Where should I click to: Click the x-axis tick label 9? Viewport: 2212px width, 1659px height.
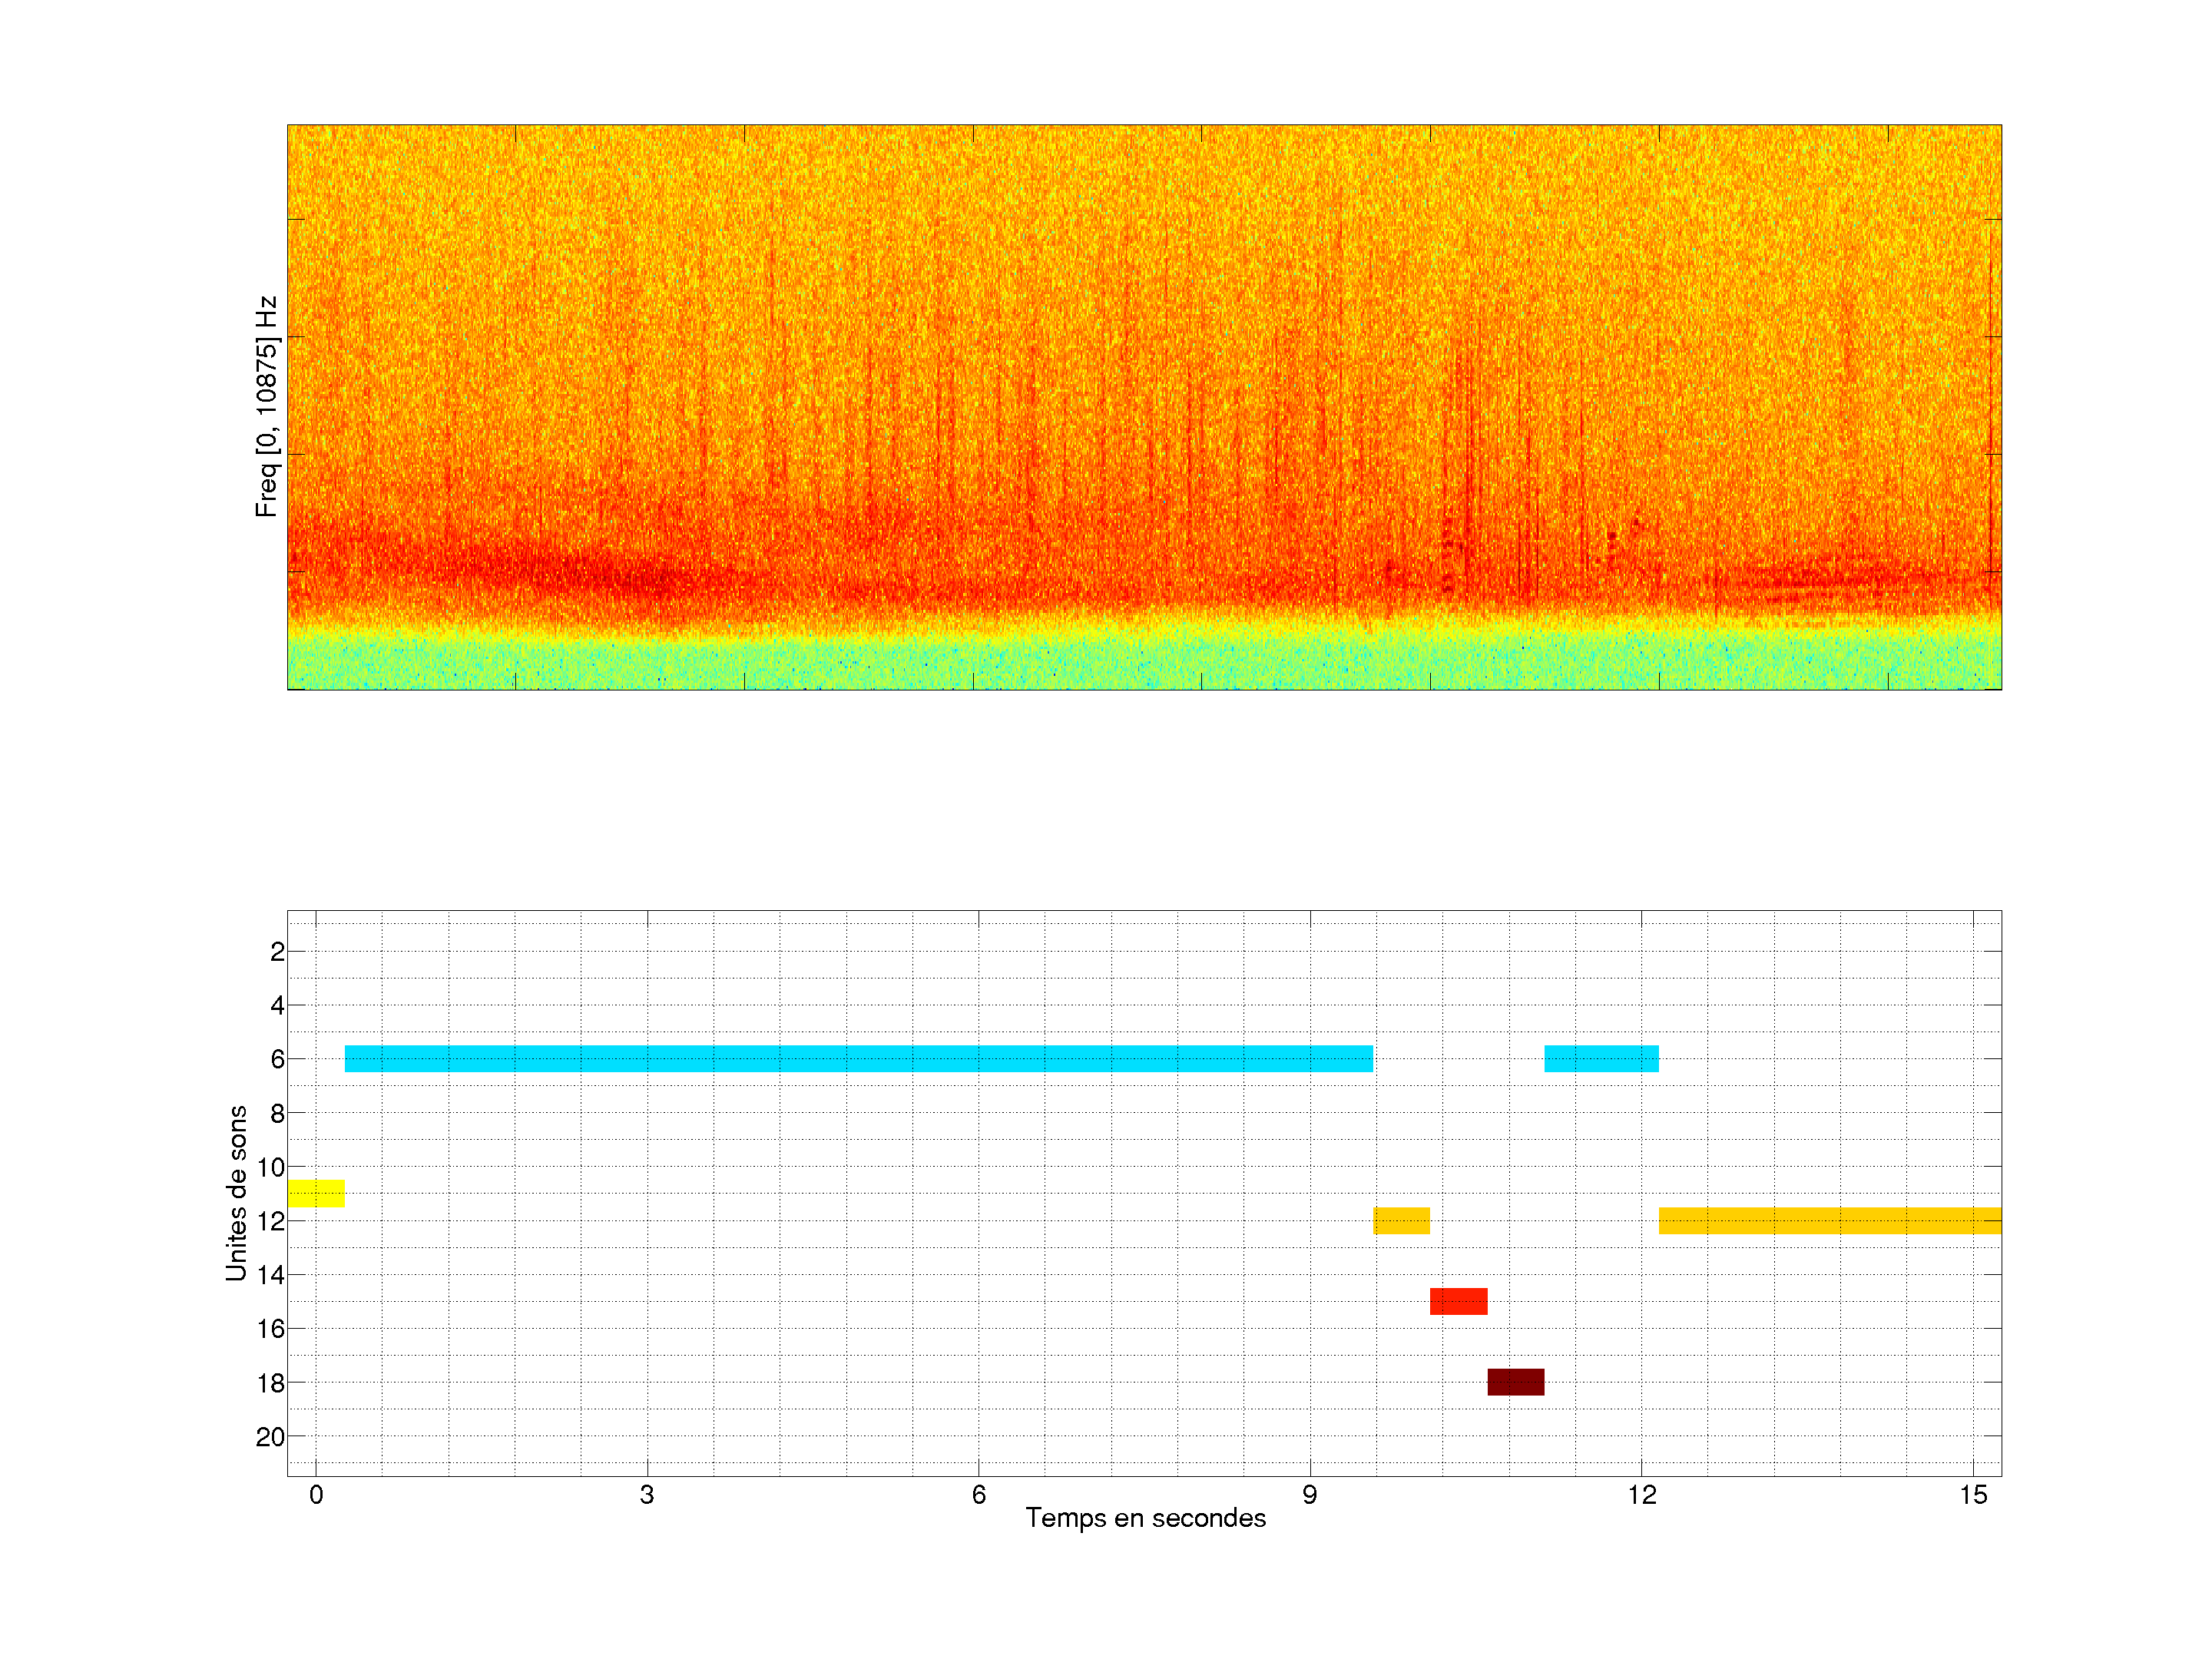pos(1309,1495)
